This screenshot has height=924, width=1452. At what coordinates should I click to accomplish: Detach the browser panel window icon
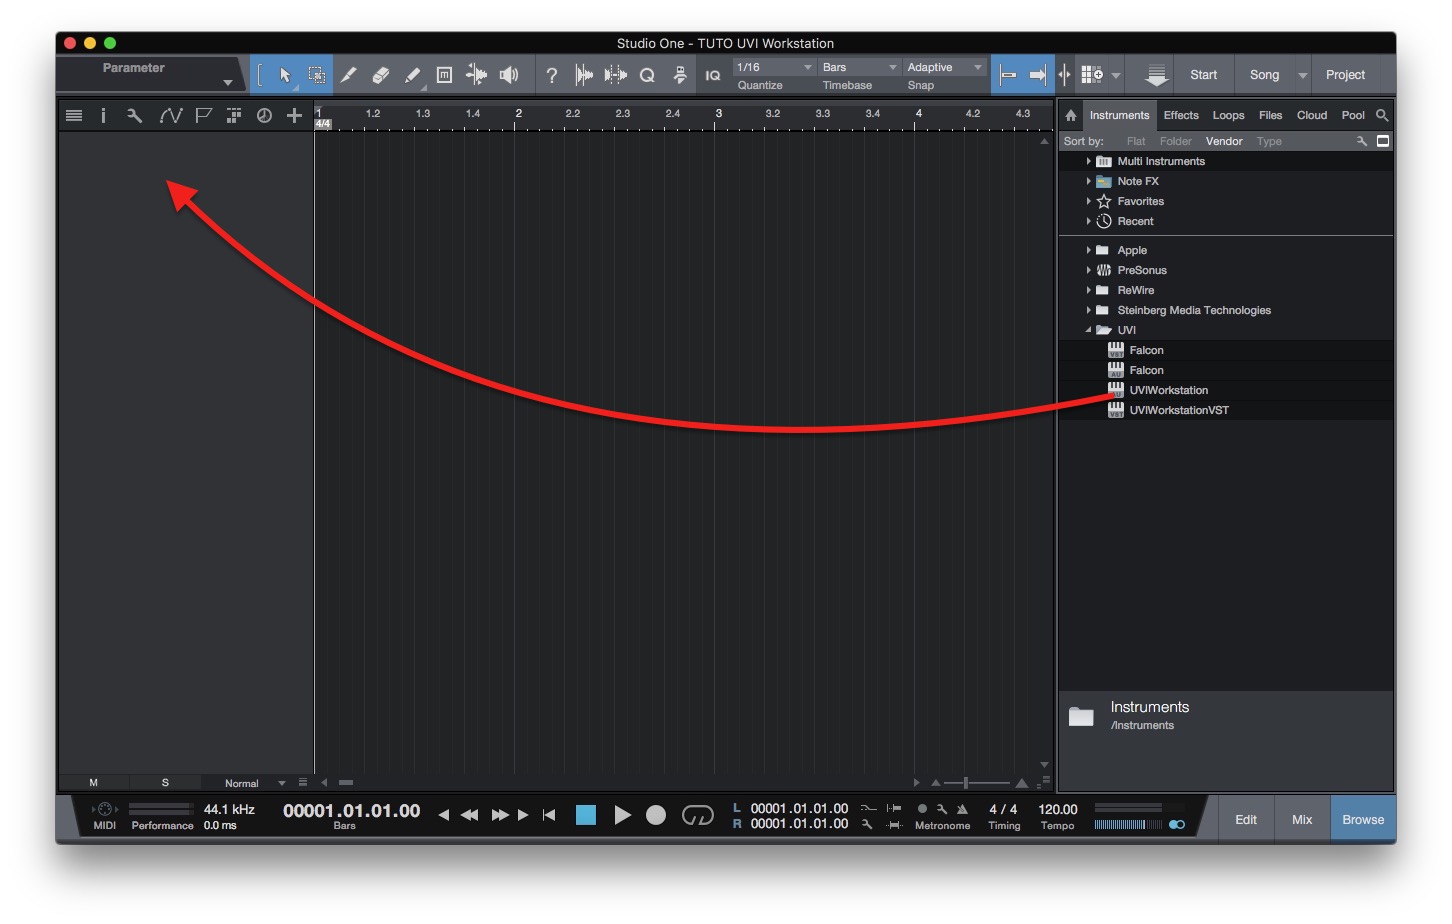pyautogui.click(x=1383, y=141)
